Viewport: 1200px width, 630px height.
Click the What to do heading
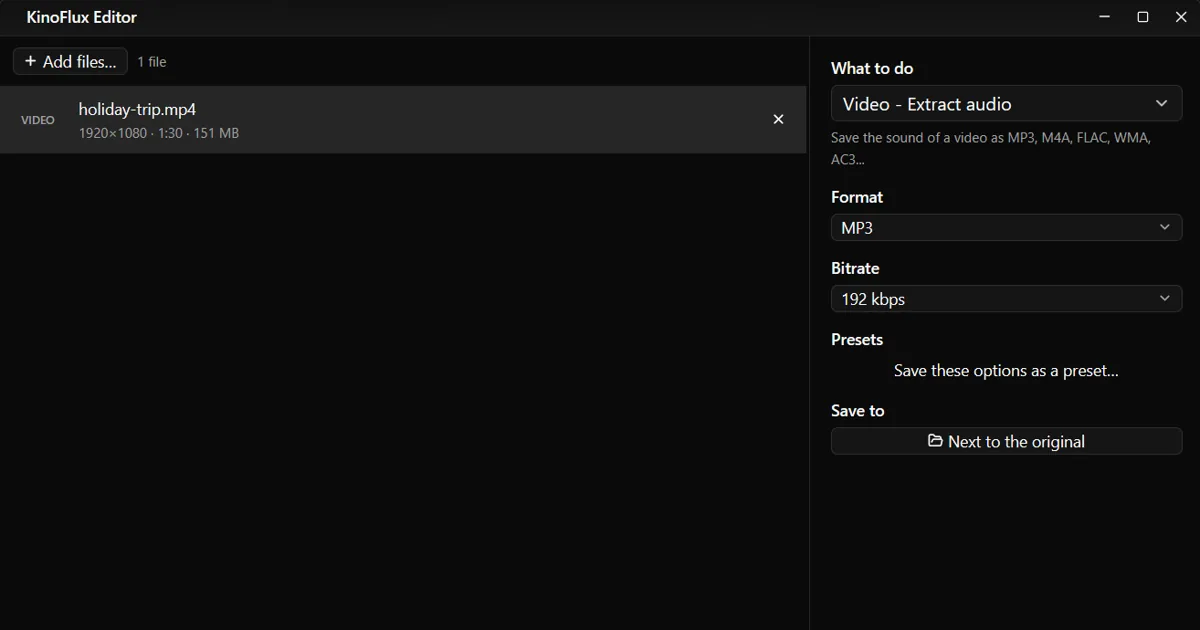tap(872, 68)
